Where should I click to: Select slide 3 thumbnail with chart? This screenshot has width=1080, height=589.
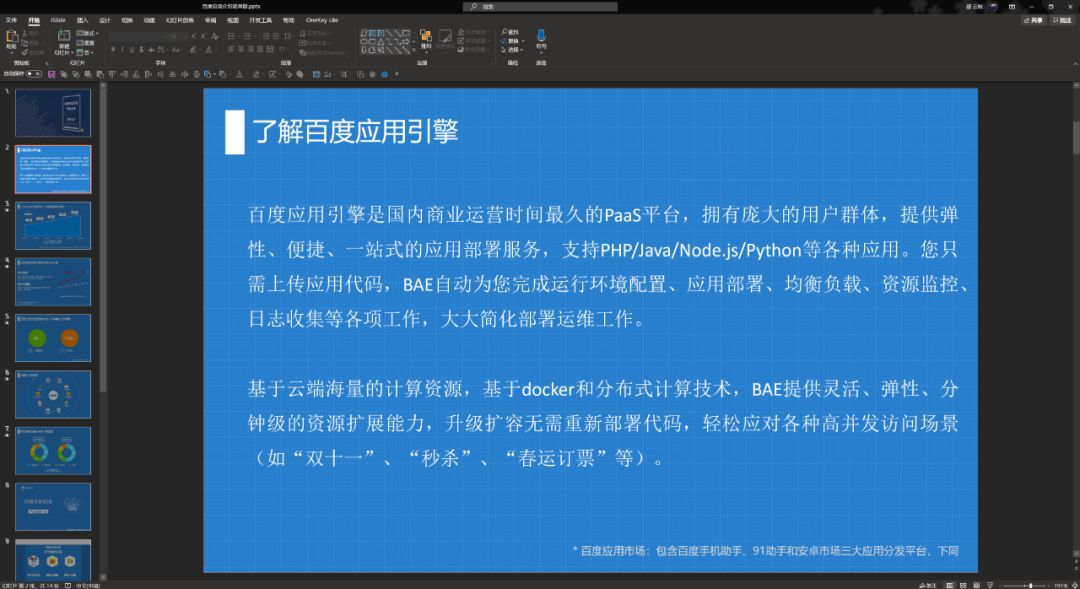tap(53, 225)
